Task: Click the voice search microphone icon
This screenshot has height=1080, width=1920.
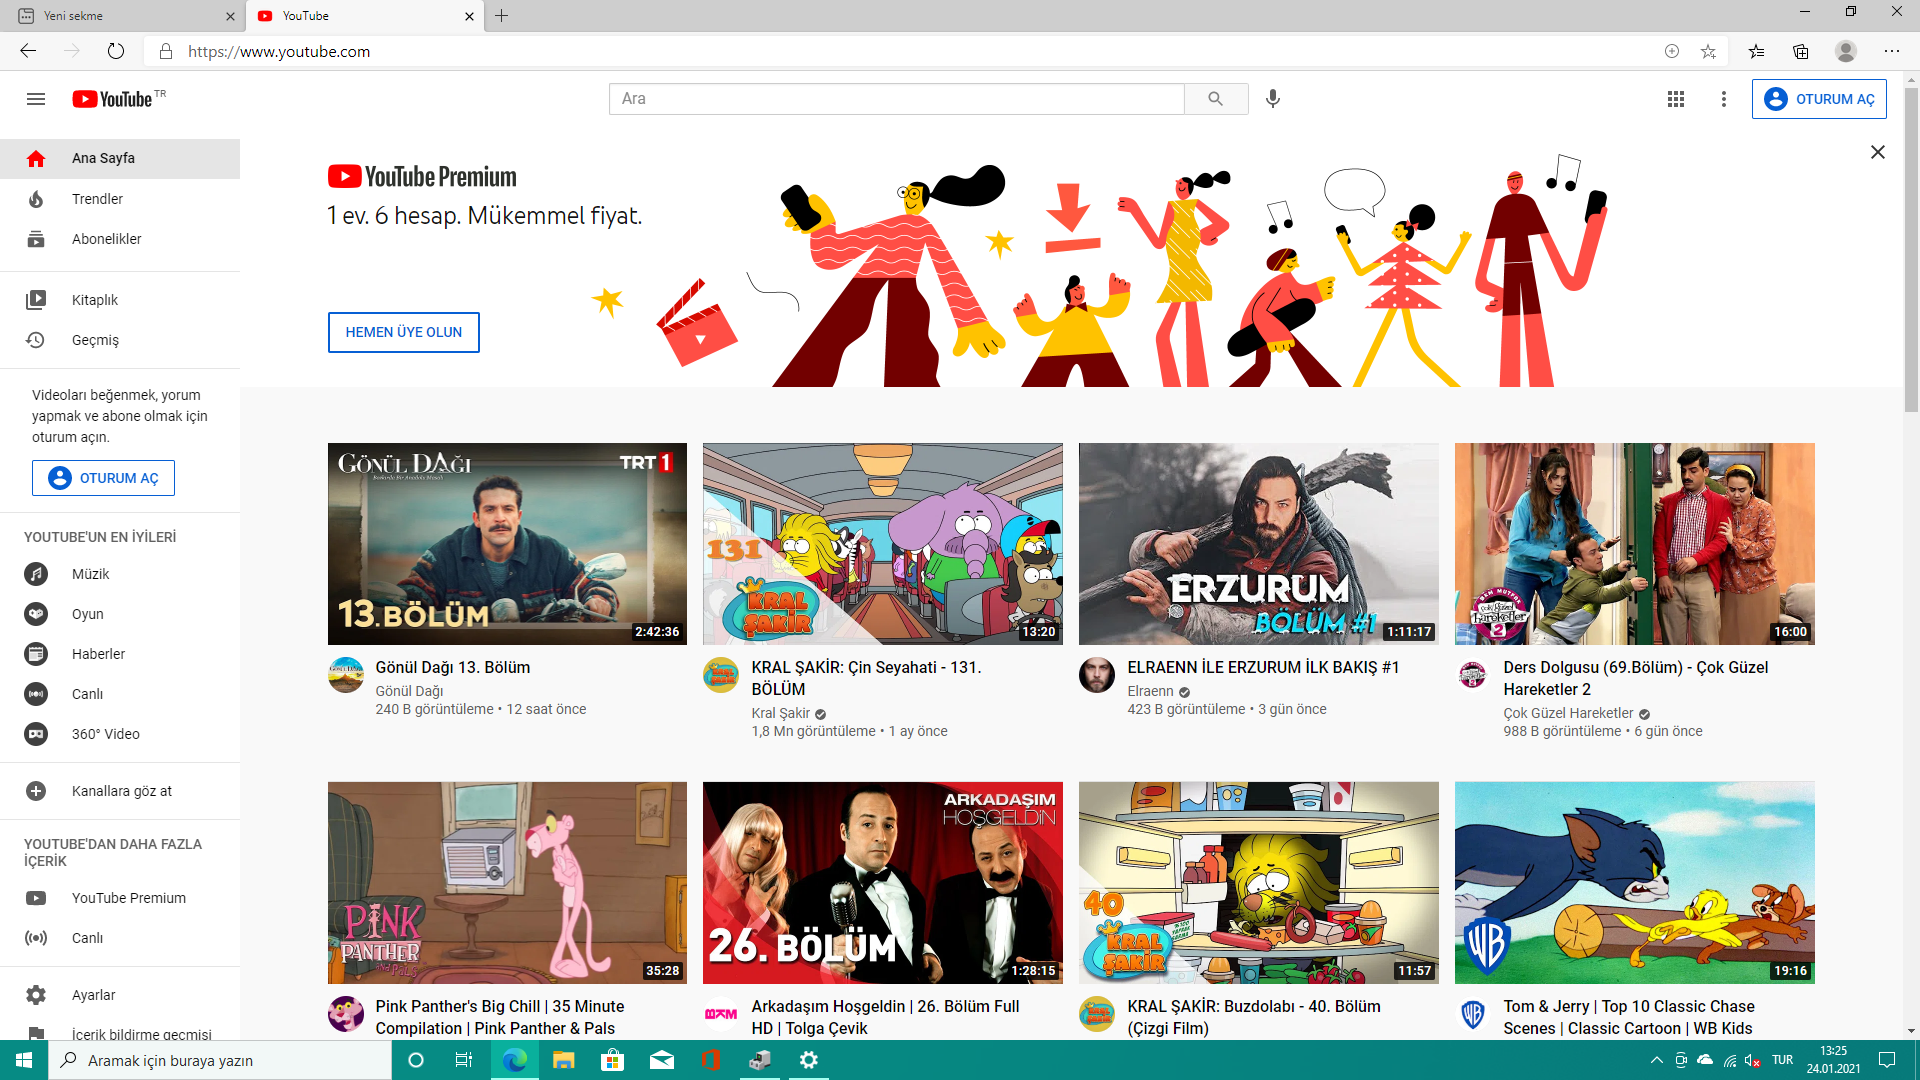Action: pos(1272,99)
